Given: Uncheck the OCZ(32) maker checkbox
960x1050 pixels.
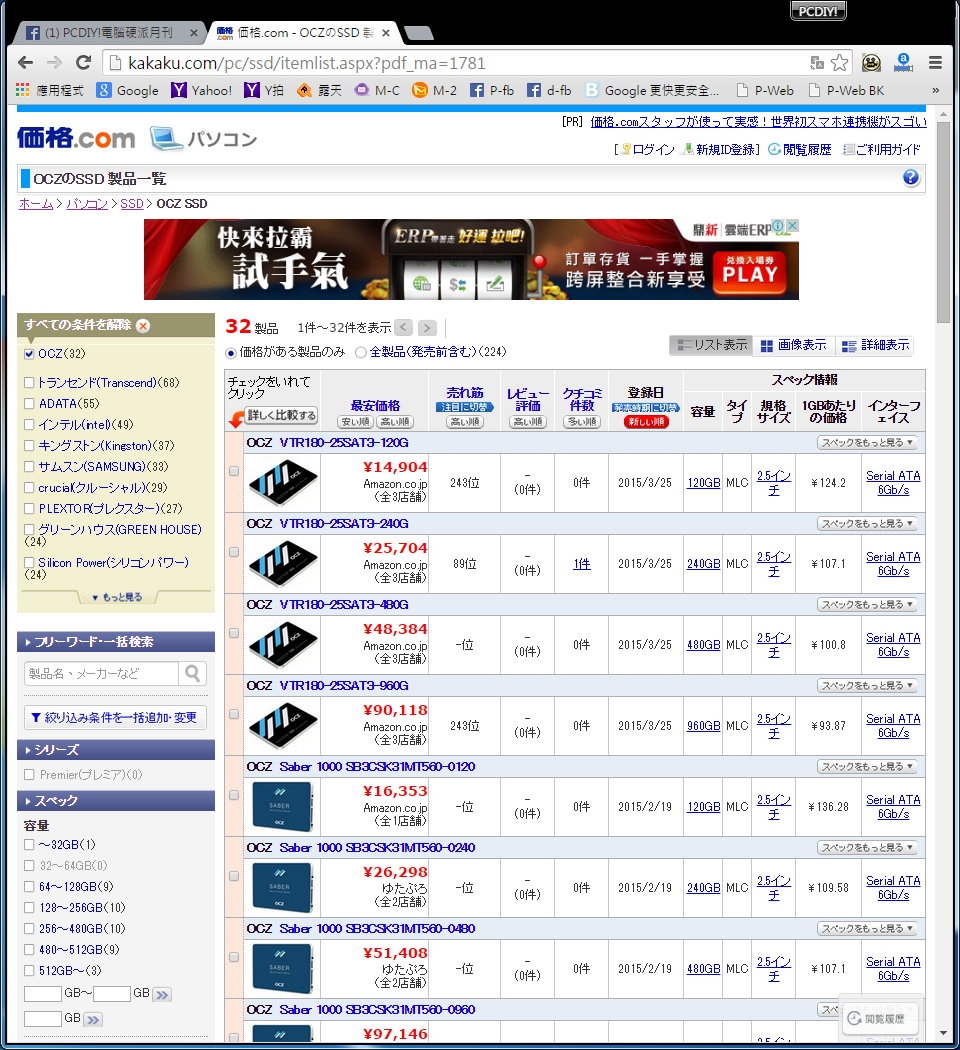Looking at the screenshot, I should click(29, 354).
